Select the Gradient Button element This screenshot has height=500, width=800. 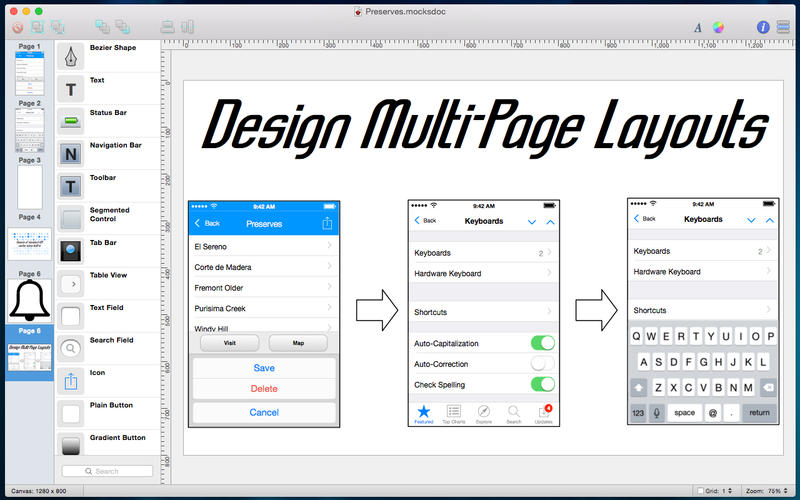(72, 446)
